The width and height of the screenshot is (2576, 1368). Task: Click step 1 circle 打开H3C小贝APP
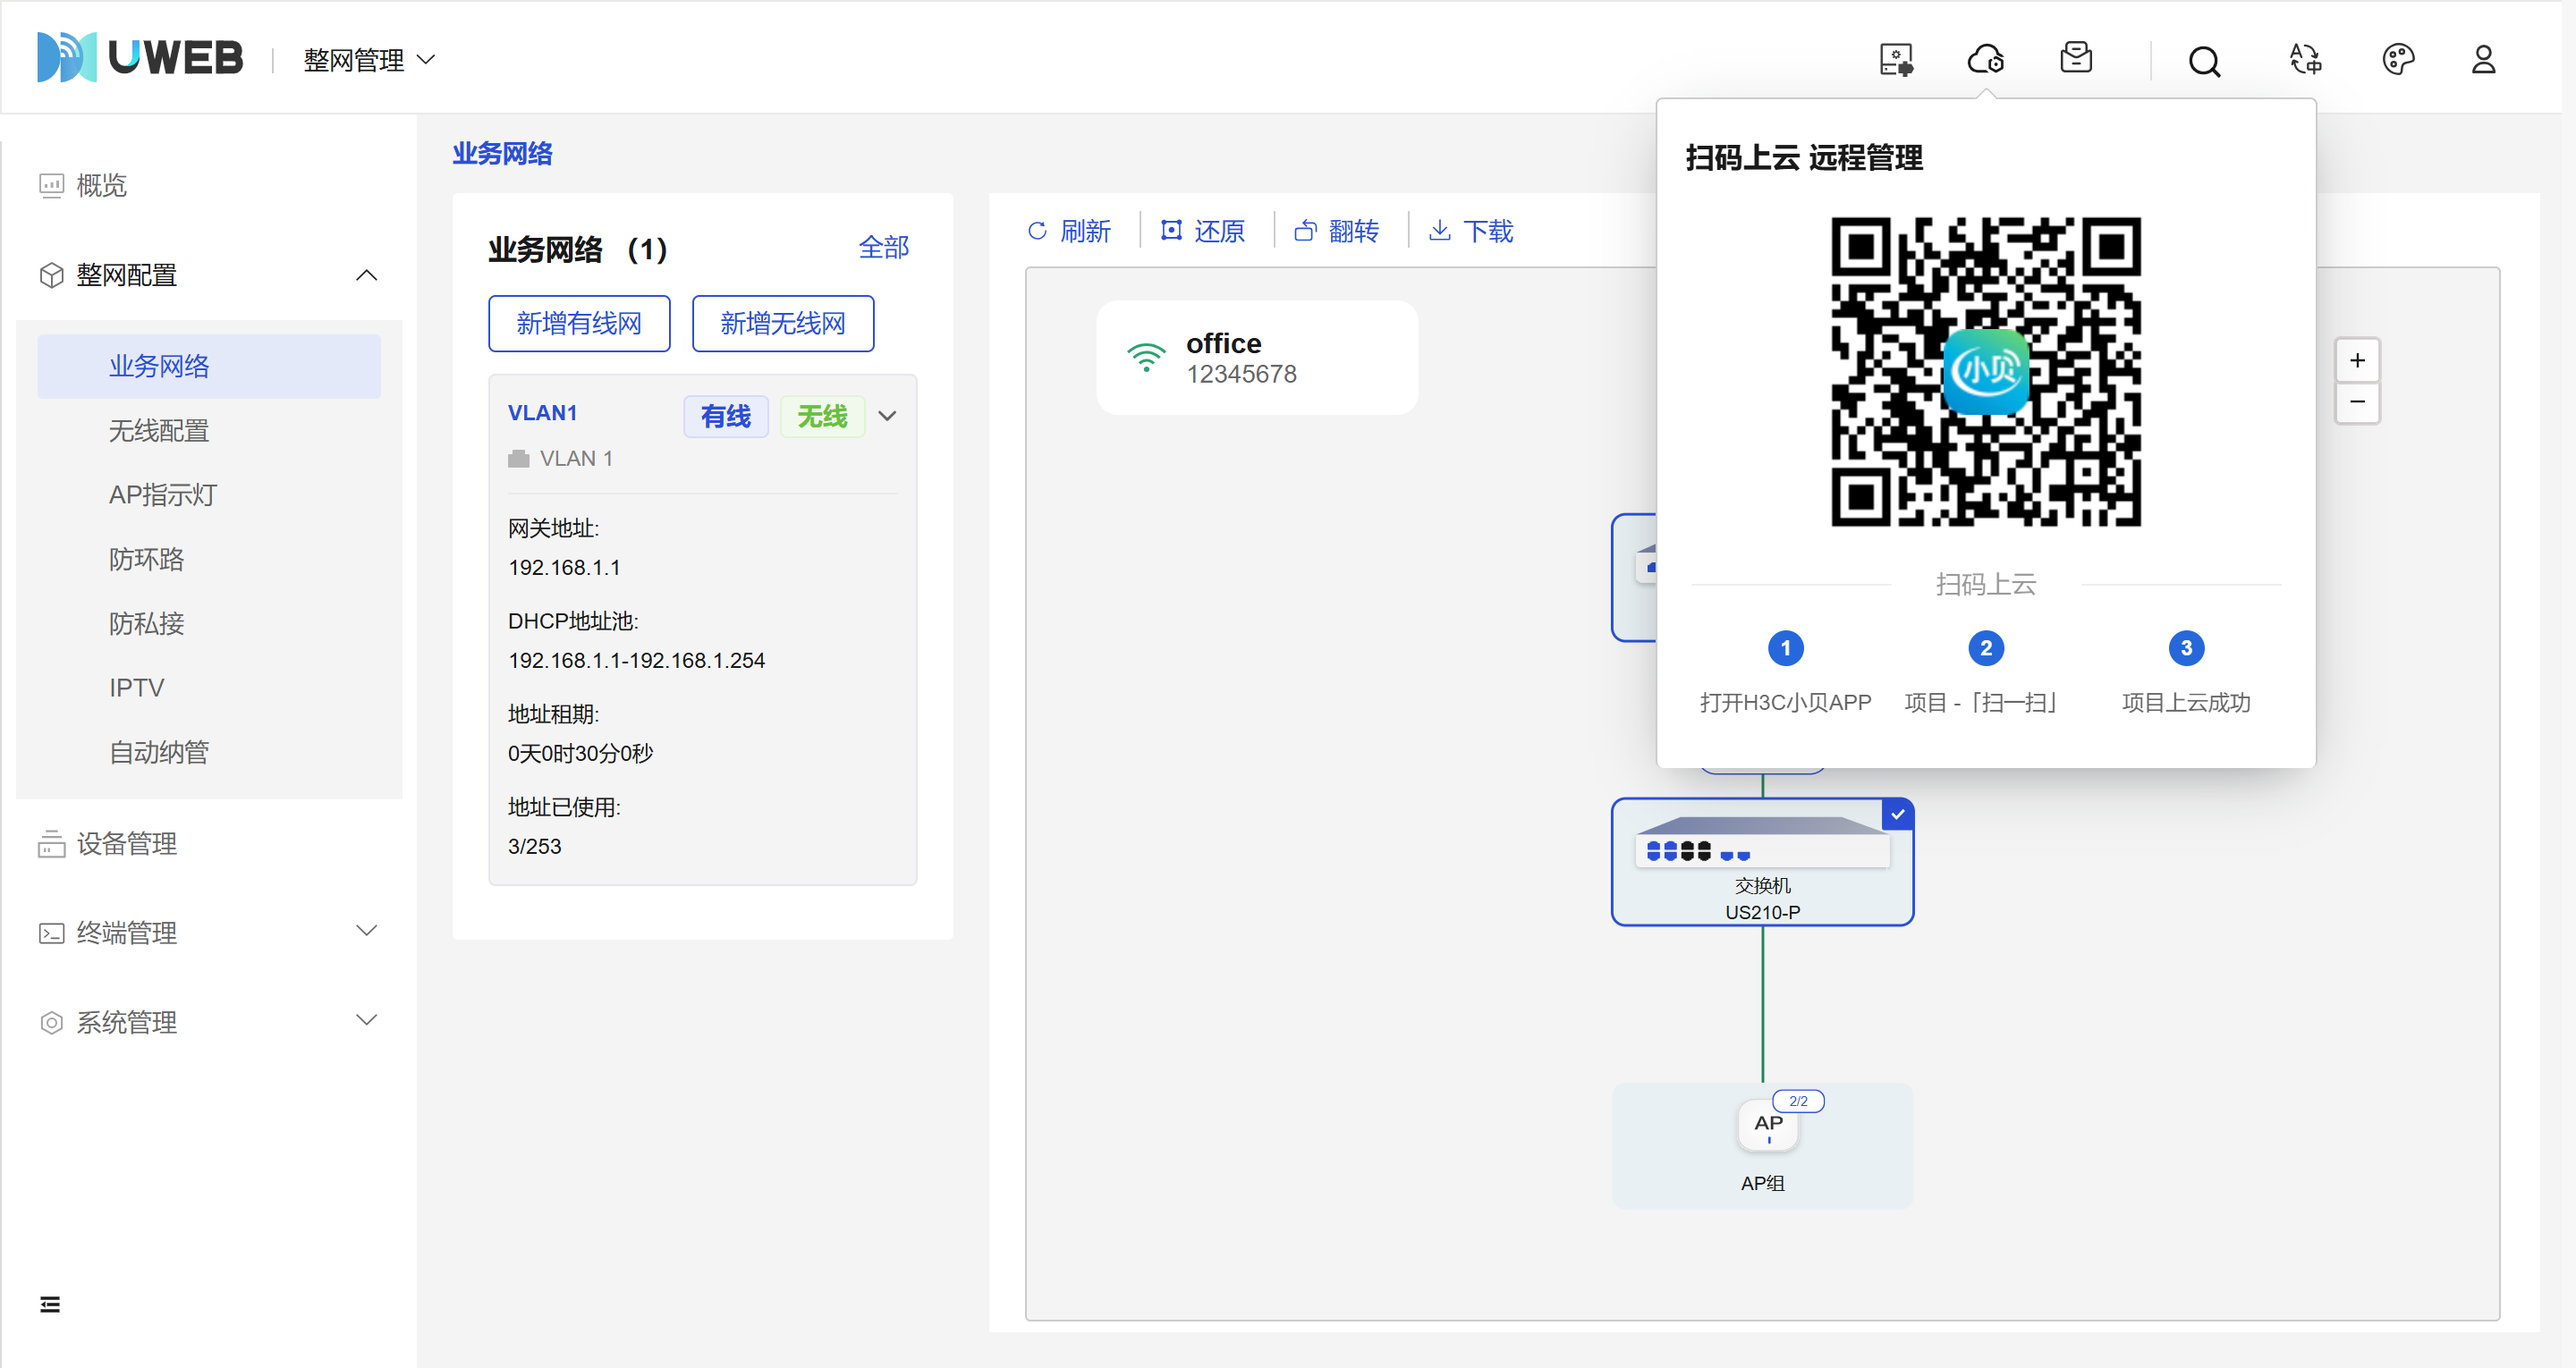click(1786, 648)
